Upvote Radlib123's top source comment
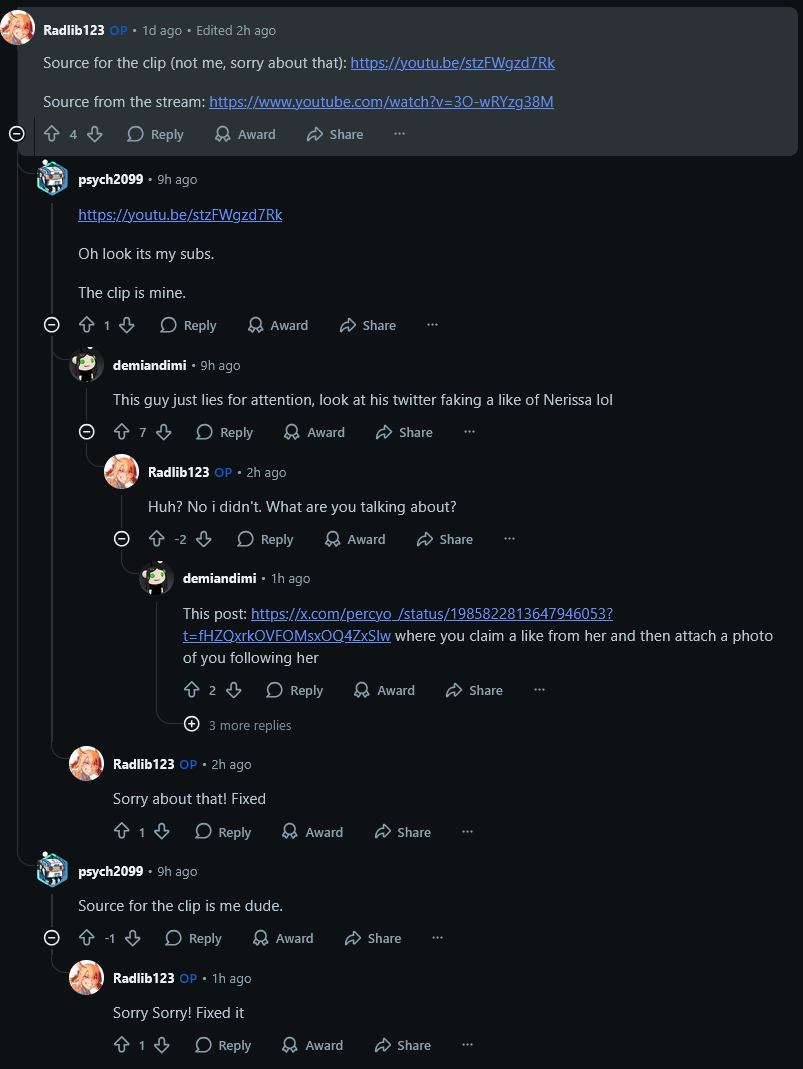 coord(52,134)
